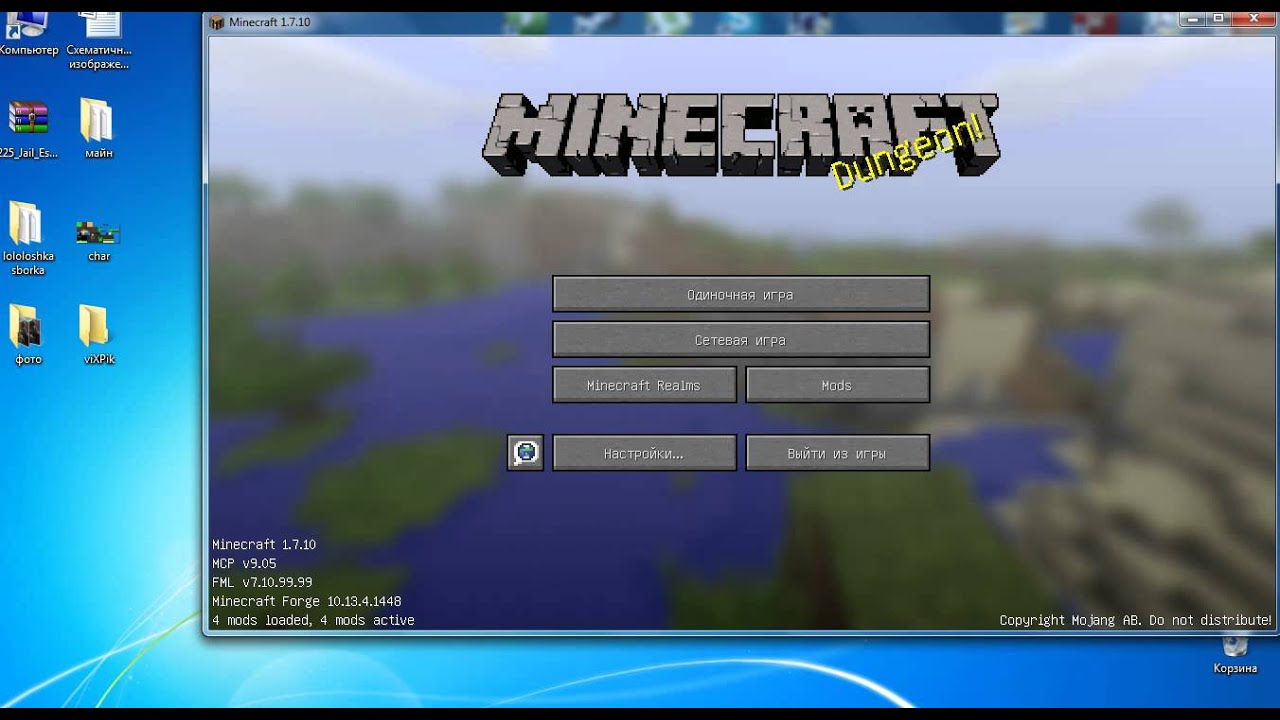Click the FML v7.10.99.99 text
Image resolution: width=1280 pixels, height=720 pixels.
pyautogui.click(x=262, y=582)
